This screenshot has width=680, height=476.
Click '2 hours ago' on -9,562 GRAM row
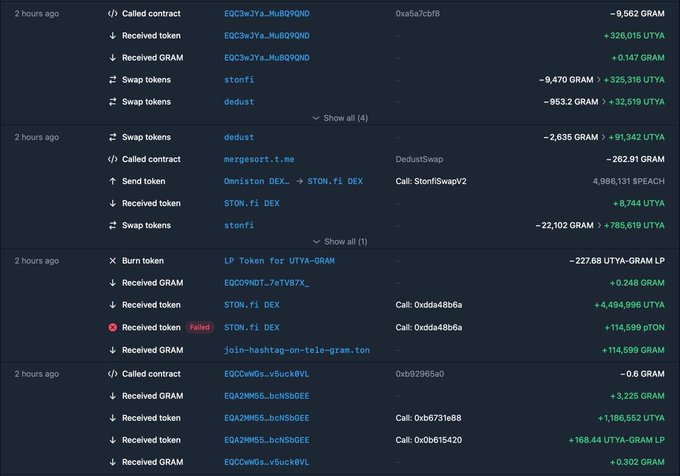pos(37,13)
